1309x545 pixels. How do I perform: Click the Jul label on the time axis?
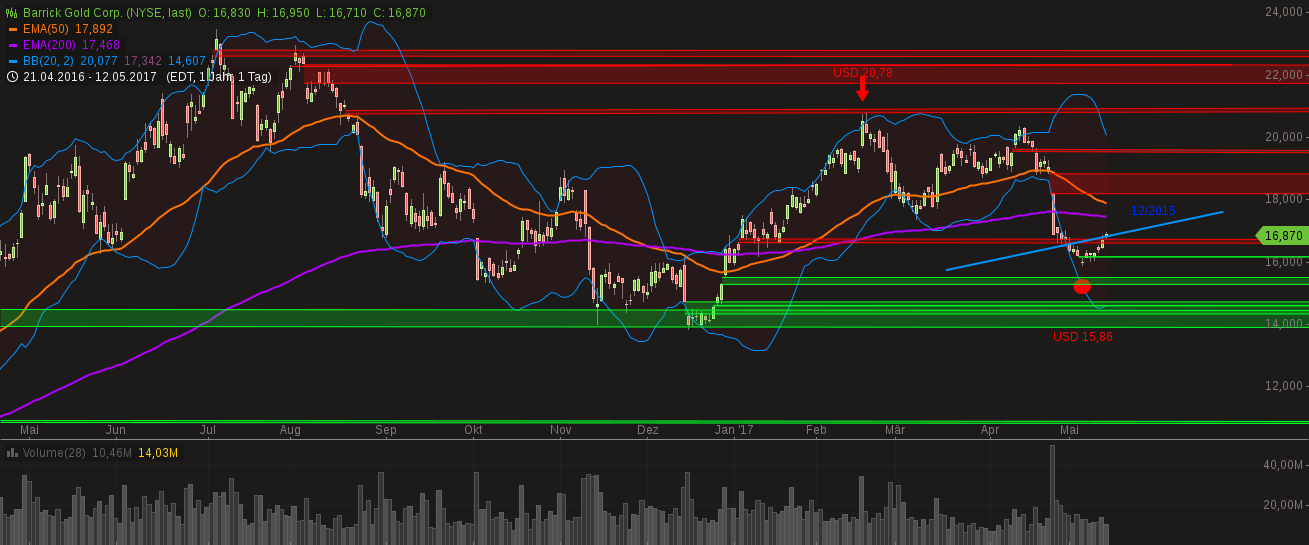[x=209, y=430]
